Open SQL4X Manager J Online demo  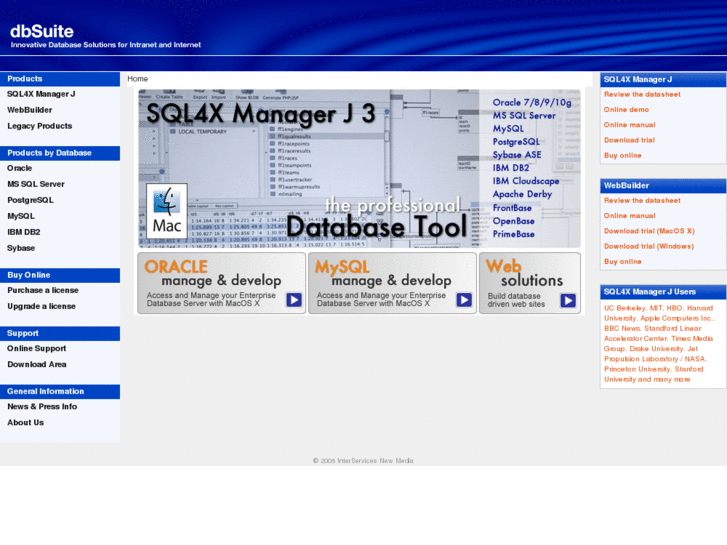[x=626, y=110]
